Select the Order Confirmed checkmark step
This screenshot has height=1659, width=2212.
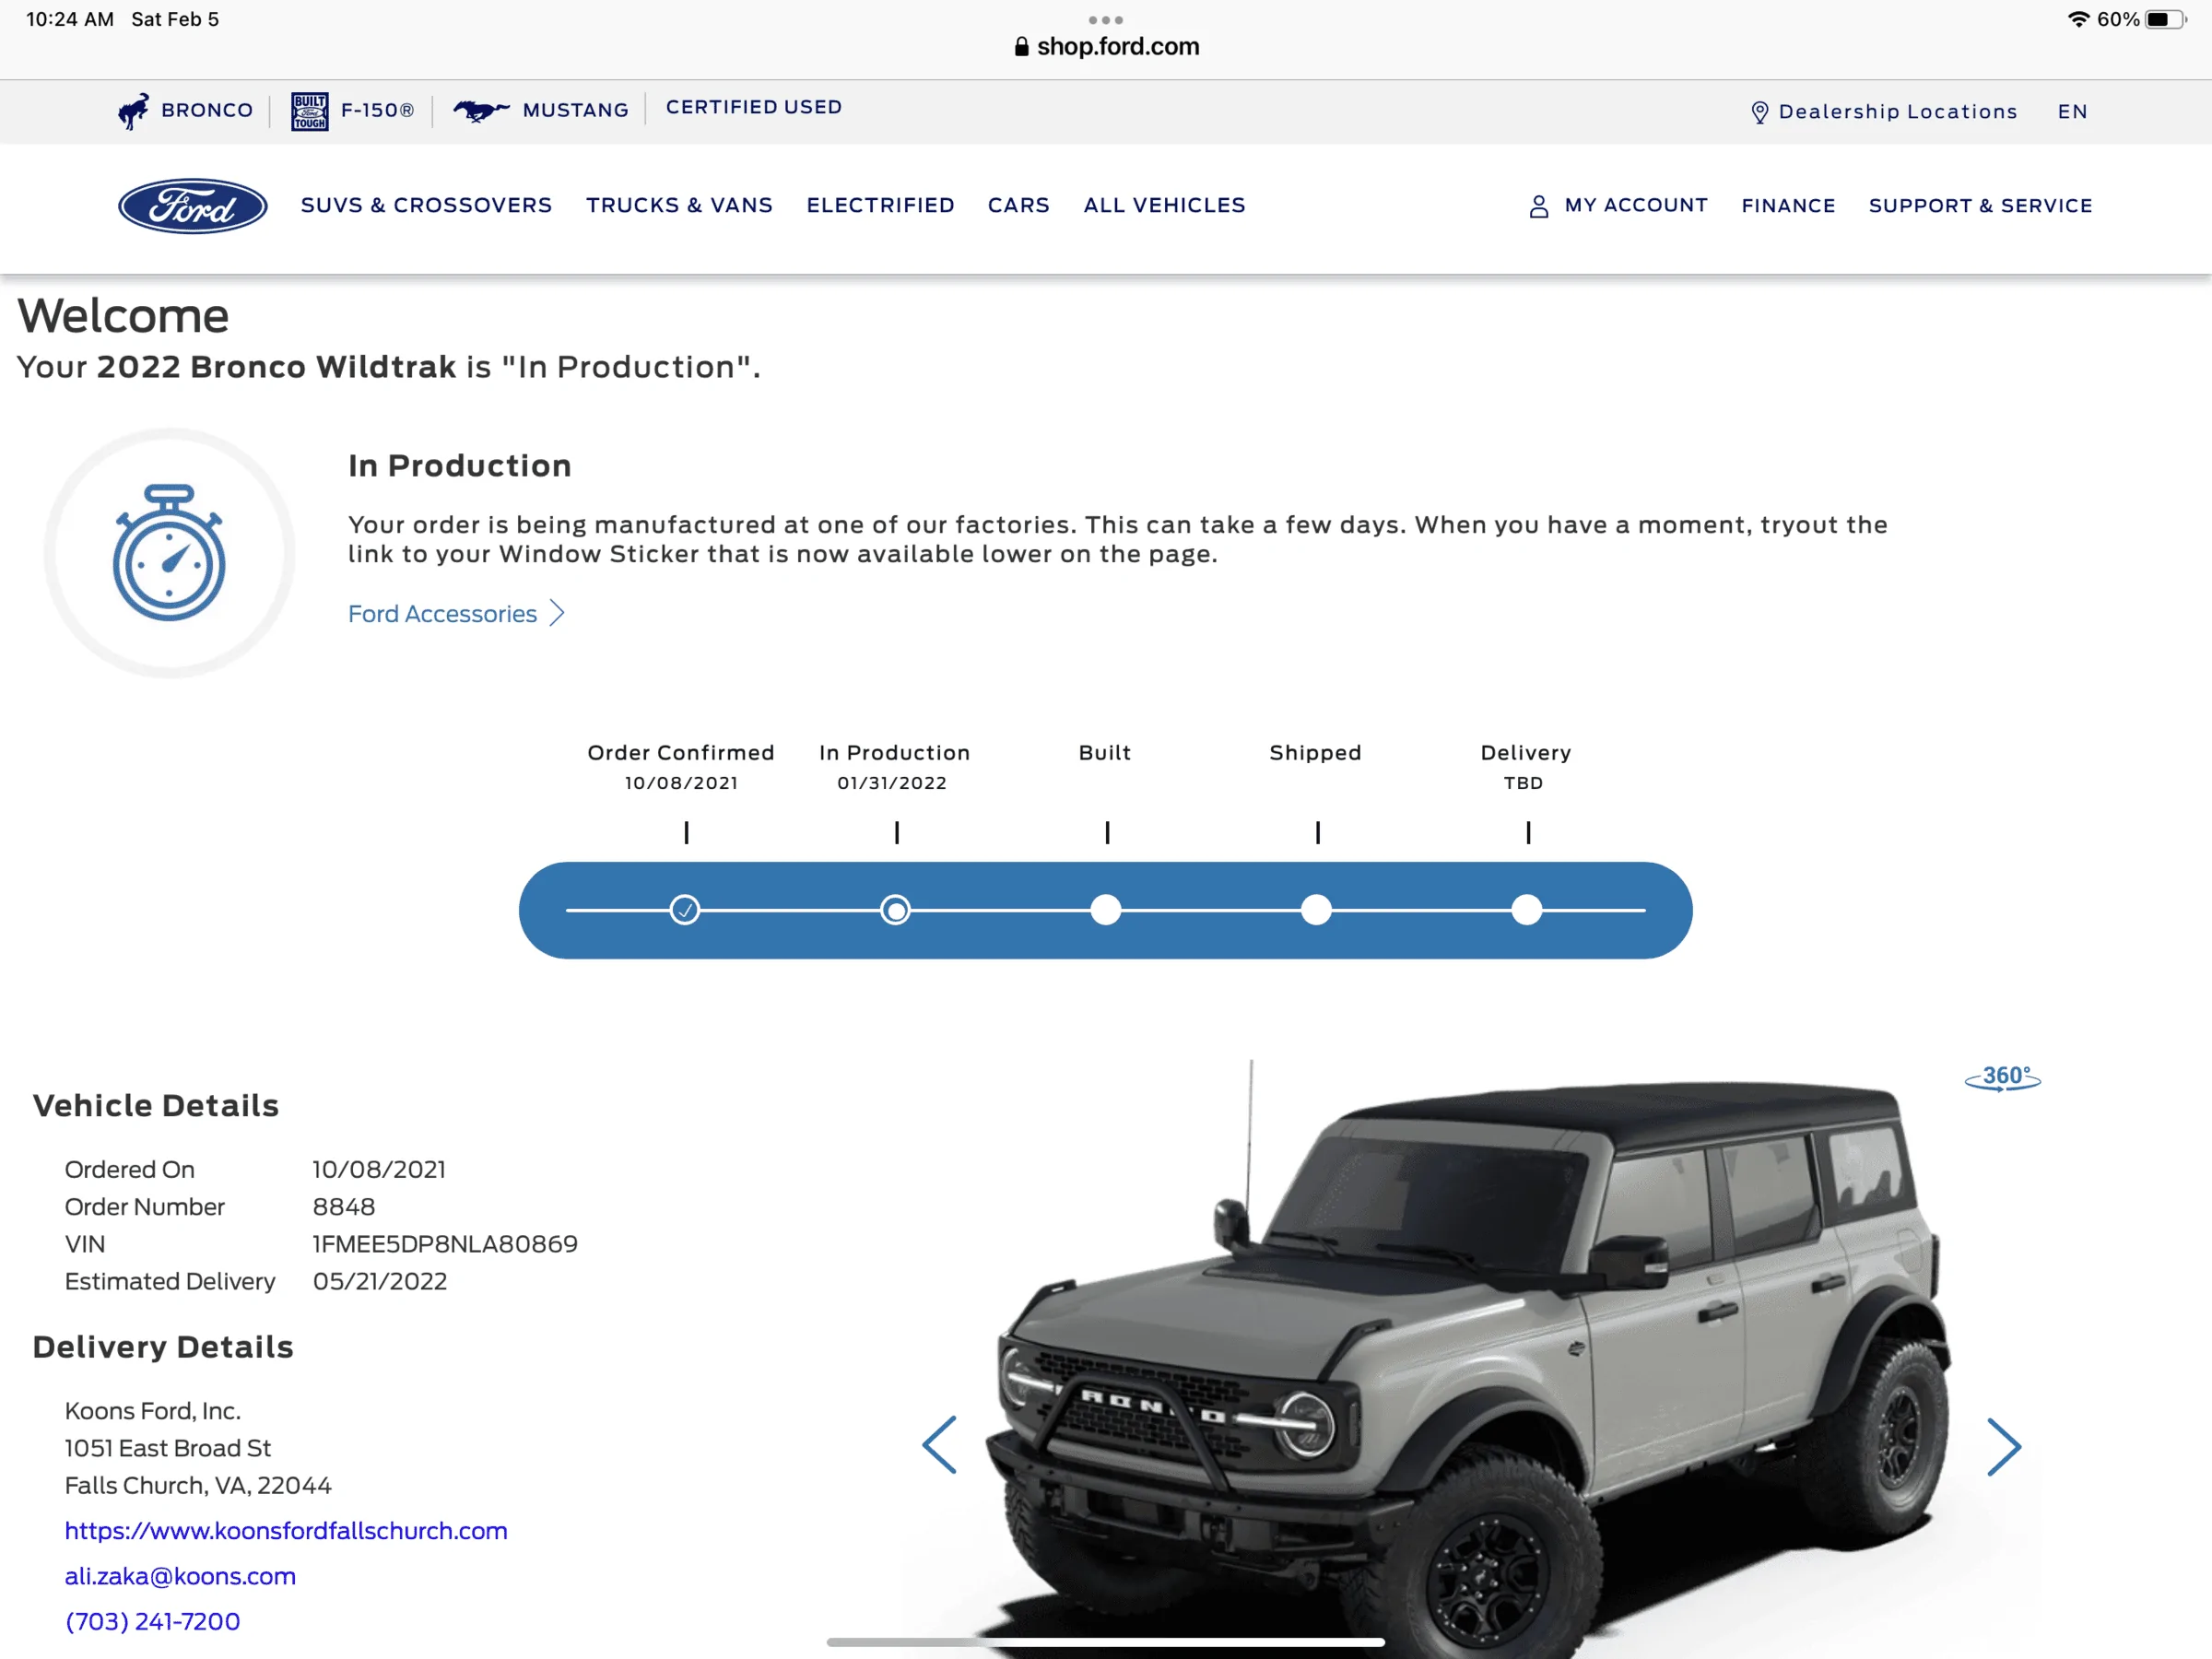click(685, 910)
